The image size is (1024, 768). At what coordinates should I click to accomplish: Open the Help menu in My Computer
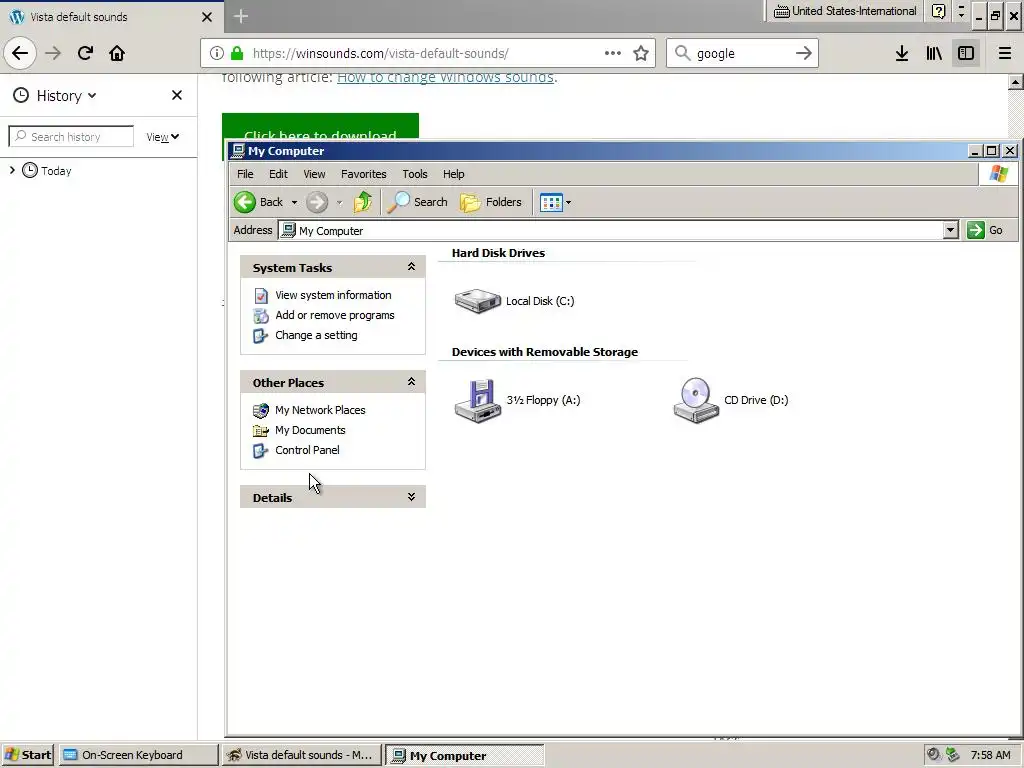[453, 174]
